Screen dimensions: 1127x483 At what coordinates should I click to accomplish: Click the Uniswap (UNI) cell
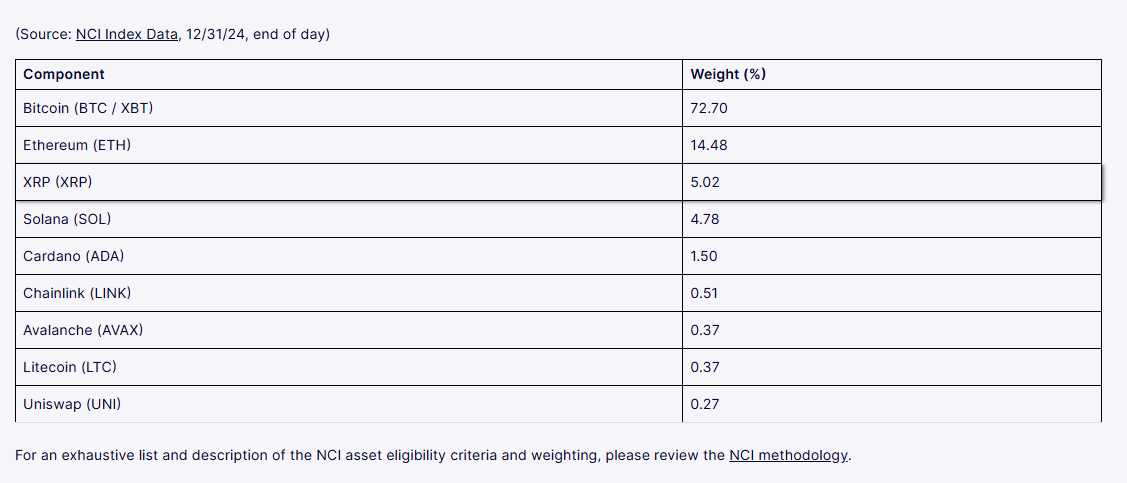click(x=73, y=404)
